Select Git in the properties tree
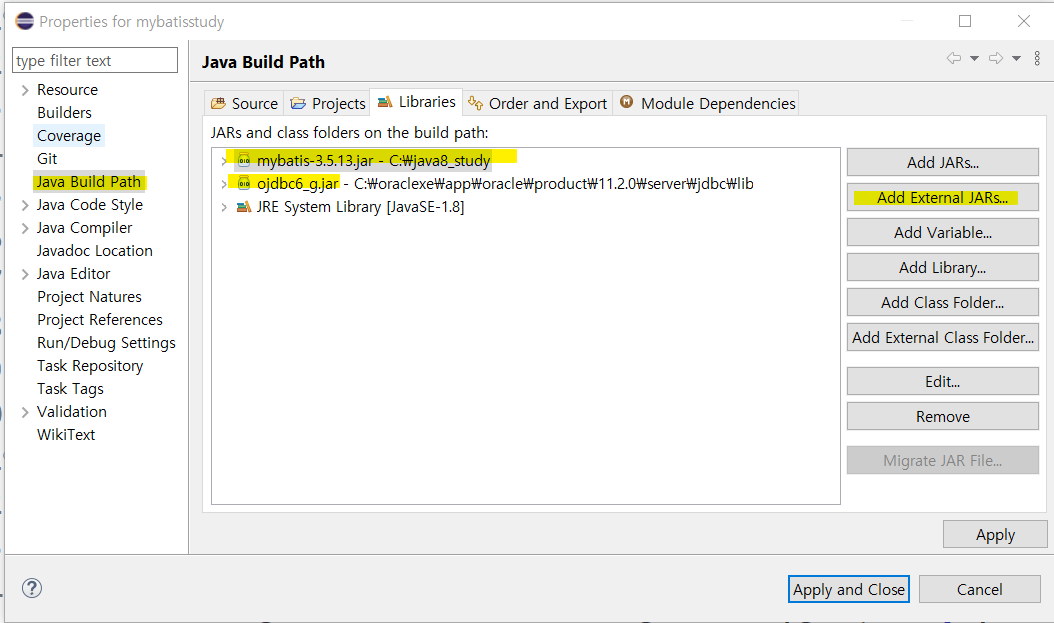 coord(47,159)
